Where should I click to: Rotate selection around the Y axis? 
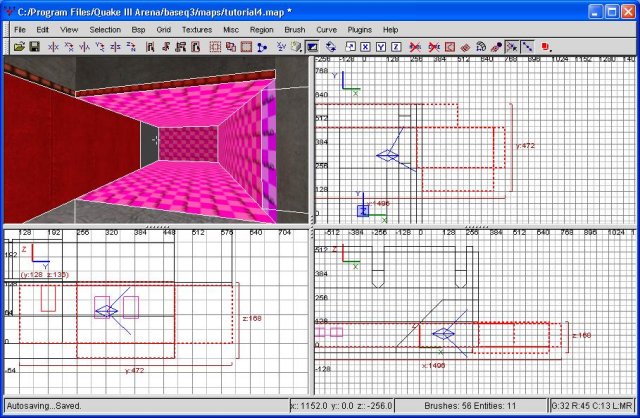[100, 47]
